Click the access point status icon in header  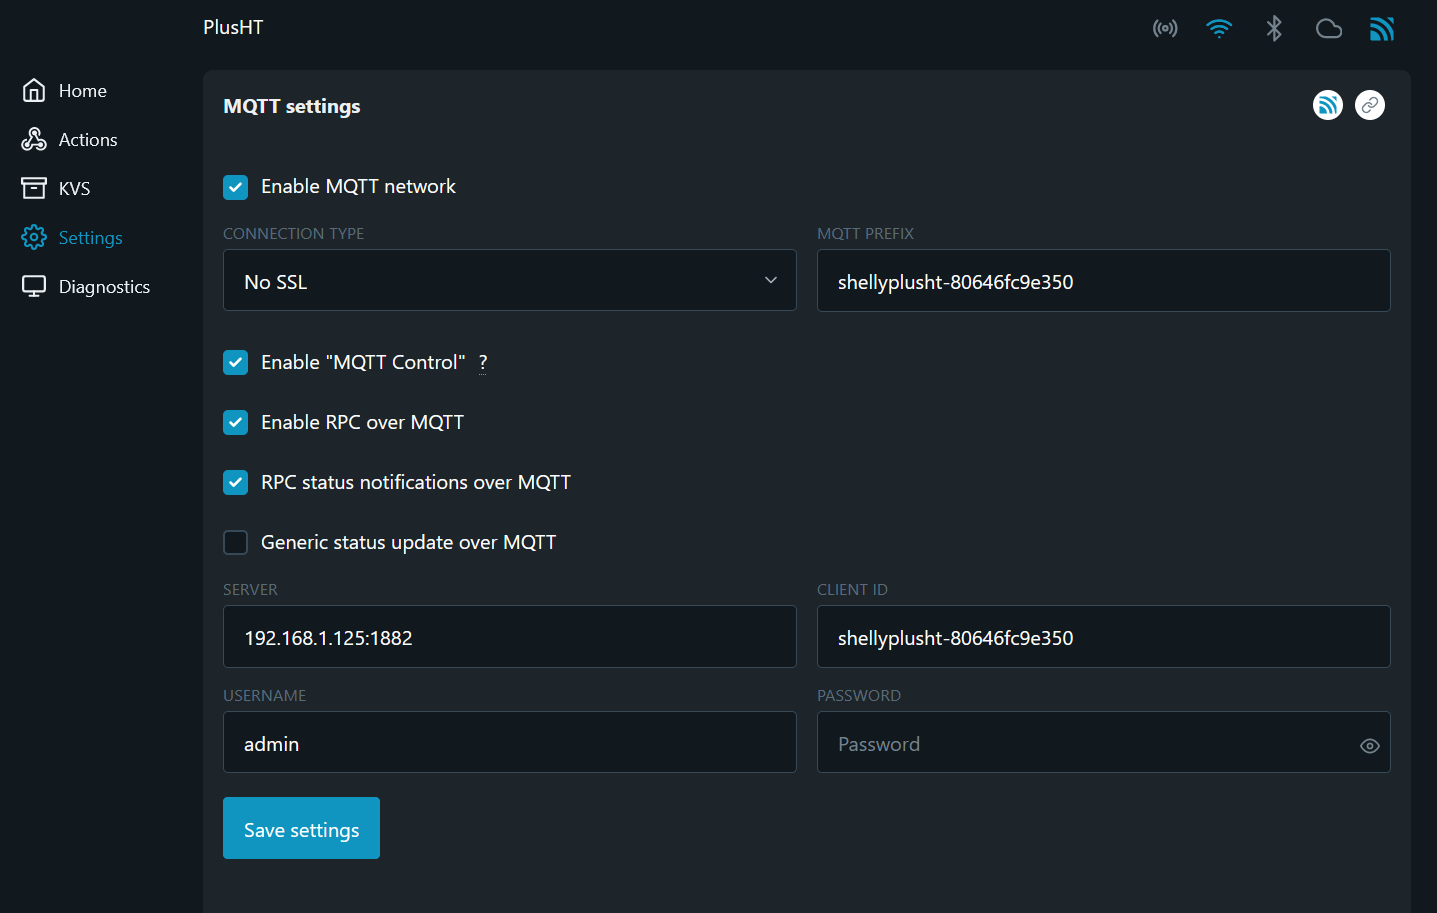tap(1165, 28)
